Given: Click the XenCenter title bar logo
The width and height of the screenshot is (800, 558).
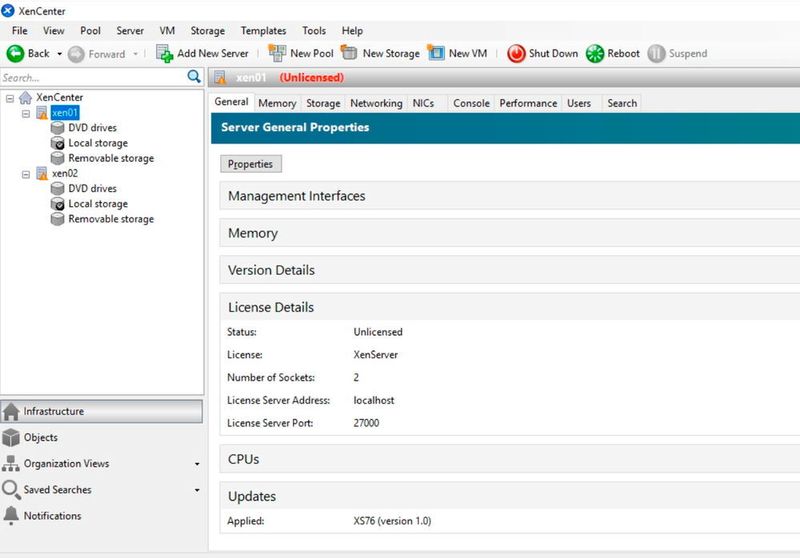Looking at the screenshot, I should coord(8,11).
